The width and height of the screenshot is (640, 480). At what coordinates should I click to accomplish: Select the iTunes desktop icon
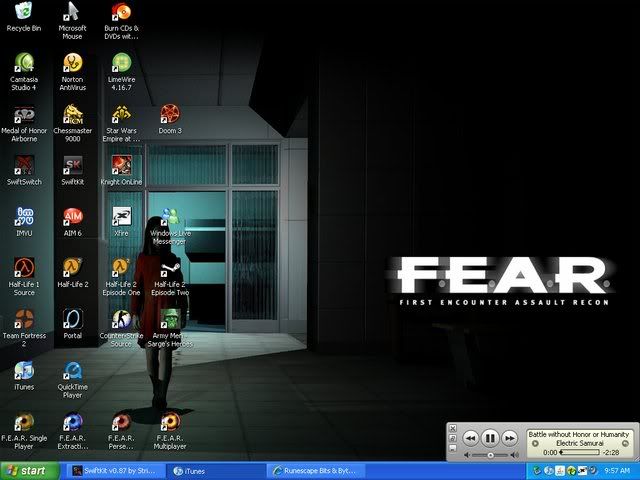(24, 375)
